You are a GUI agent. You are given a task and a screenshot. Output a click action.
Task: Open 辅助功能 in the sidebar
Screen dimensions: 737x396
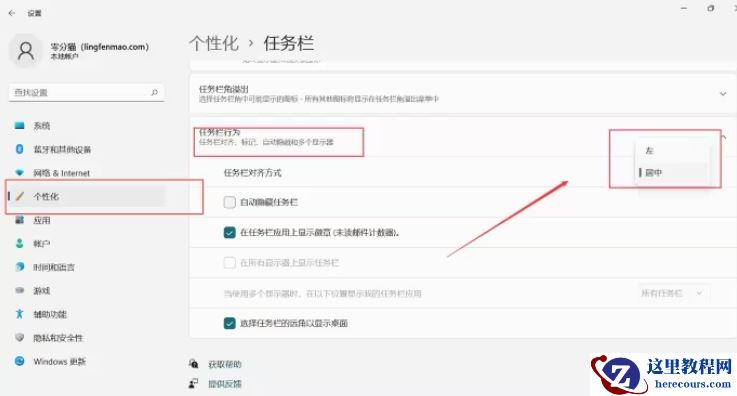pyautogui.click(x=50, y=314)
